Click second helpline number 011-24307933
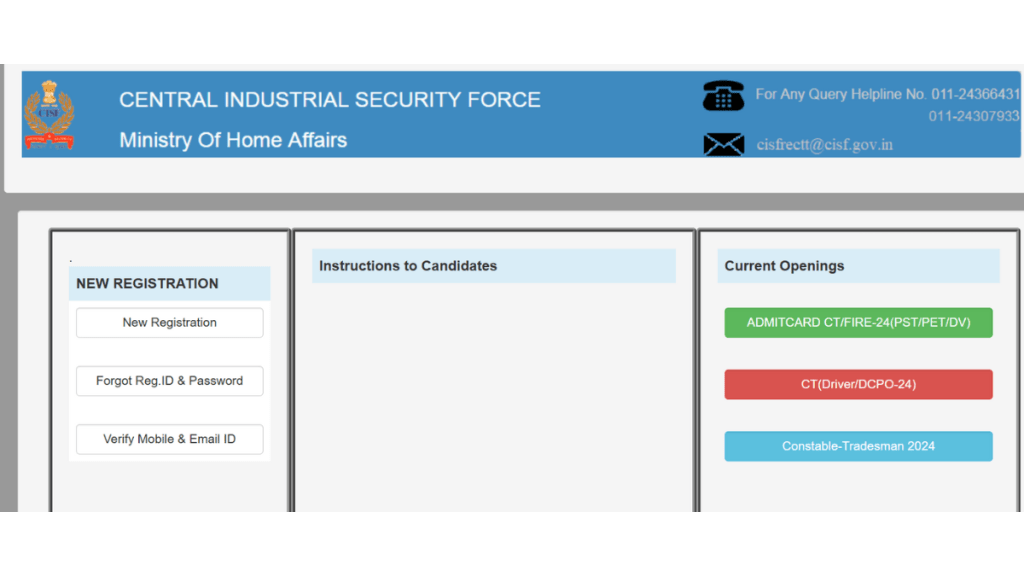 point(973,116)
